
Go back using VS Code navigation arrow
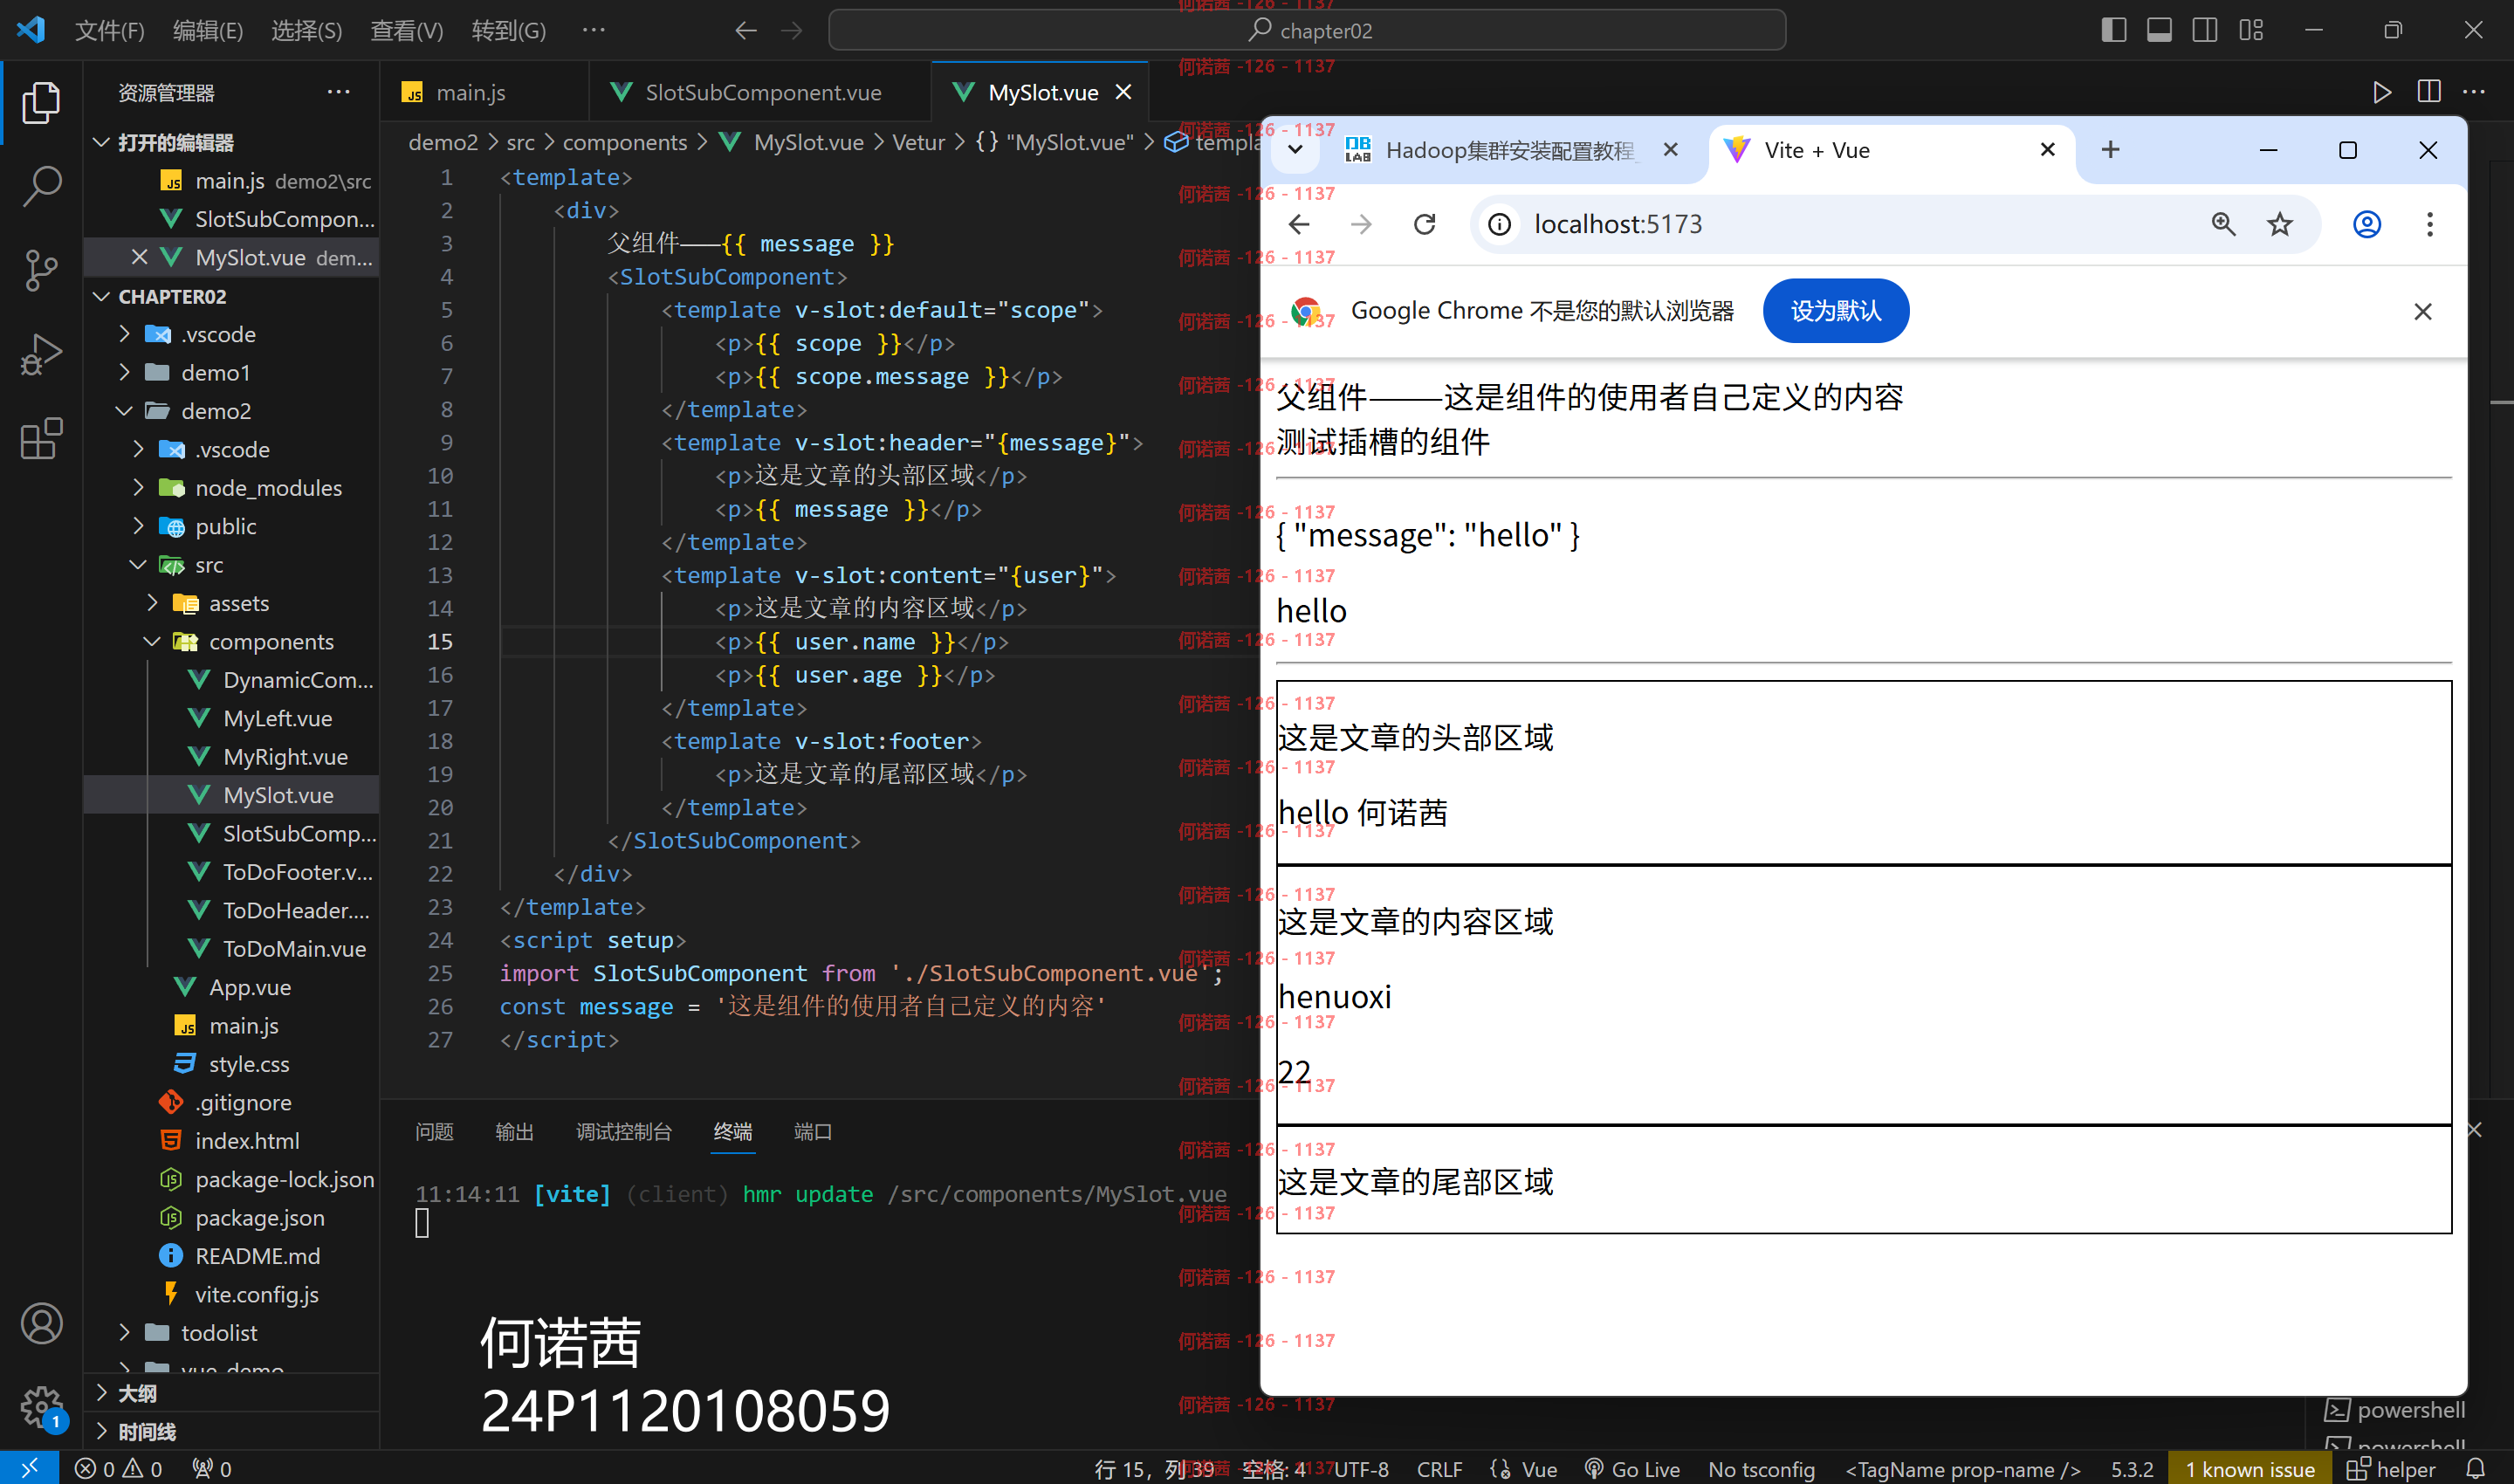point(745,30)
